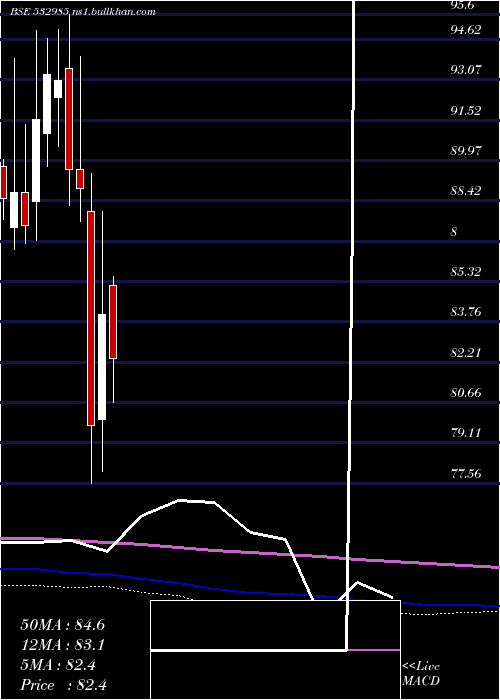
Task: Select the 88.42 price axis label
Action: click(466, 191)
